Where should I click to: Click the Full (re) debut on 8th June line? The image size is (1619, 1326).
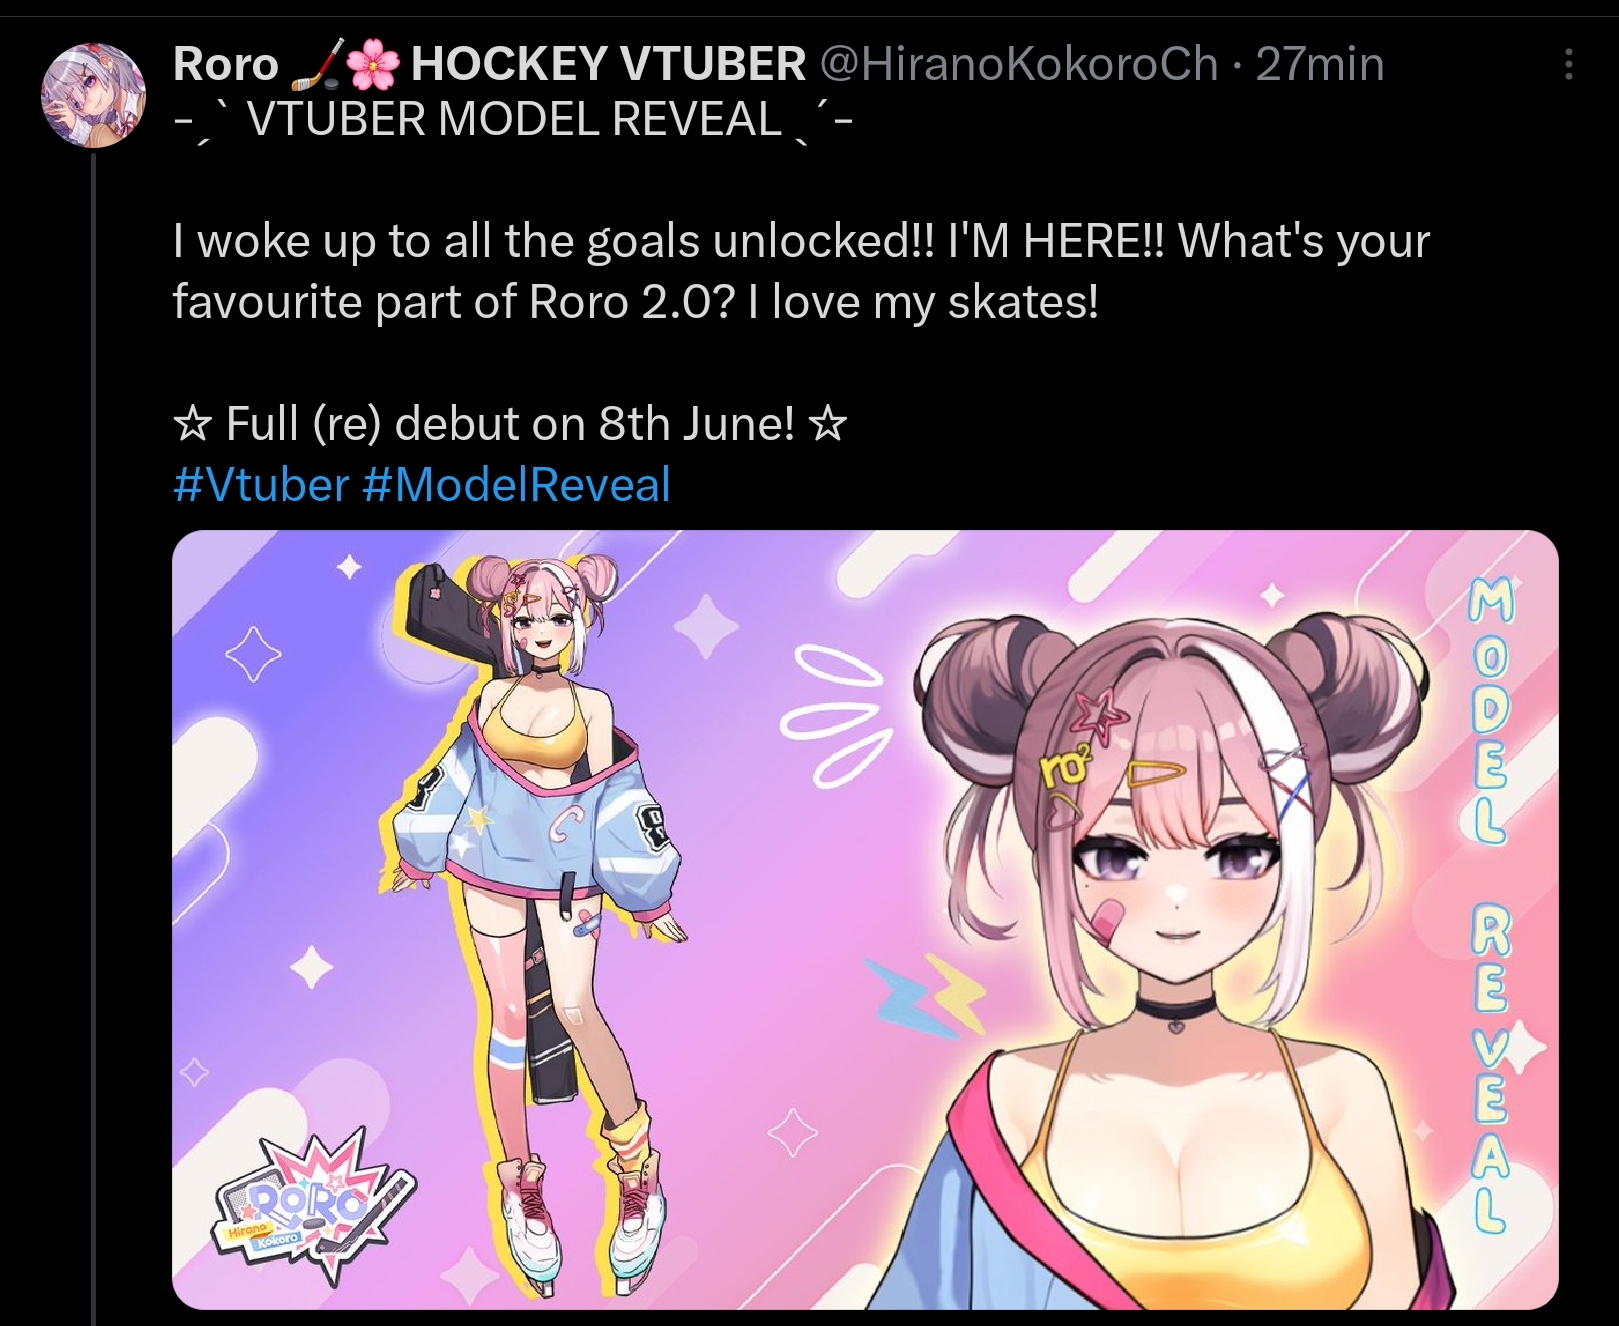point(510,424)
